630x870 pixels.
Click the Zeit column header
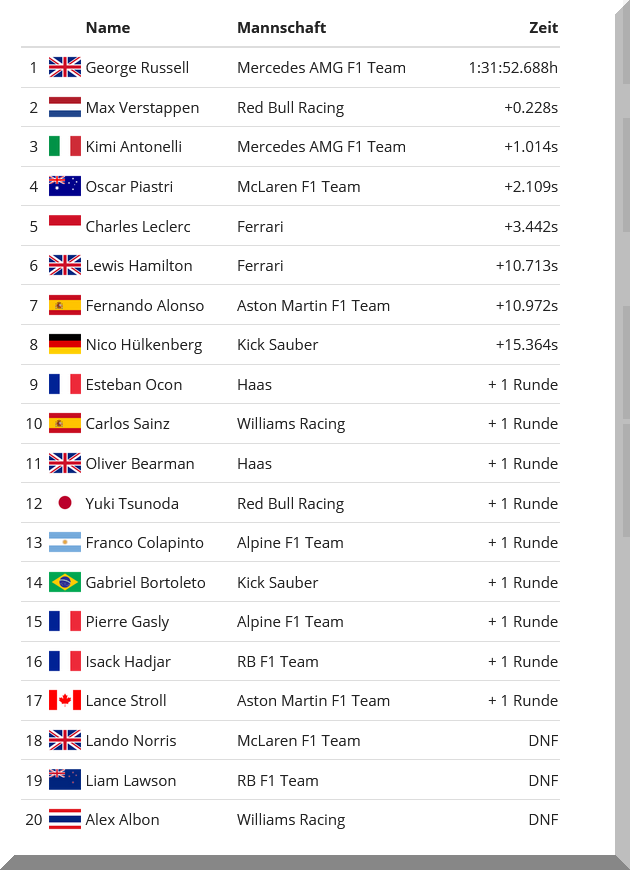tap(543, 28)
